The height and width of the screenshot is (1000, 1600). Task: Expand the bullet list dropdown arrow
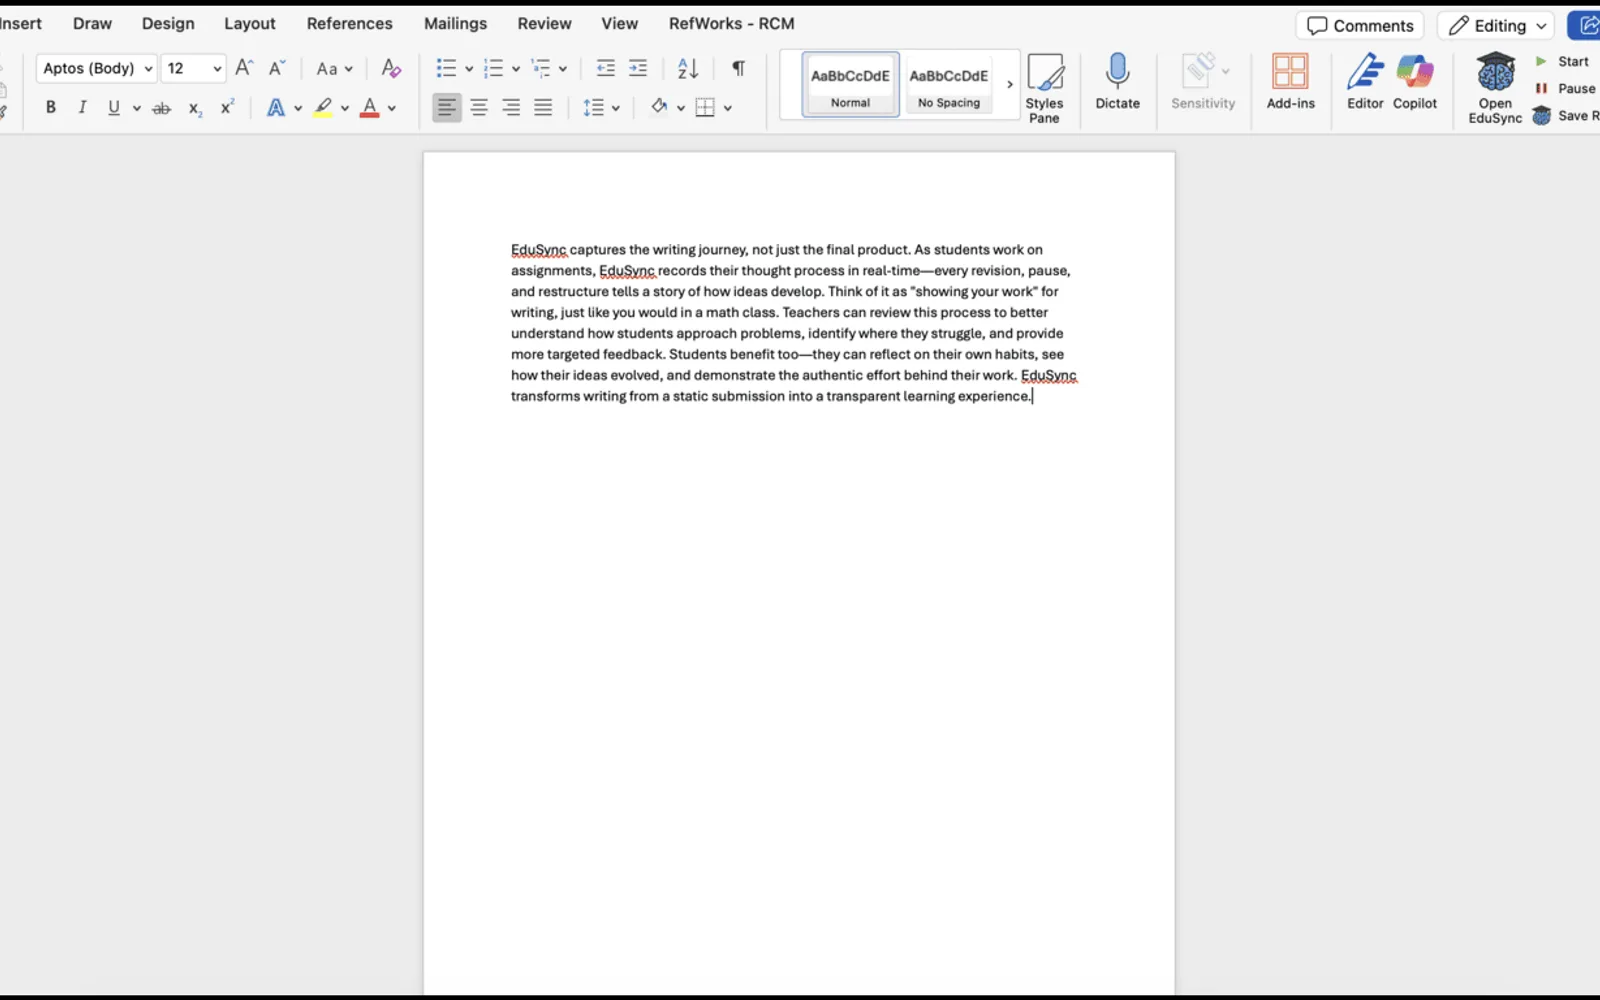[469, 69]
